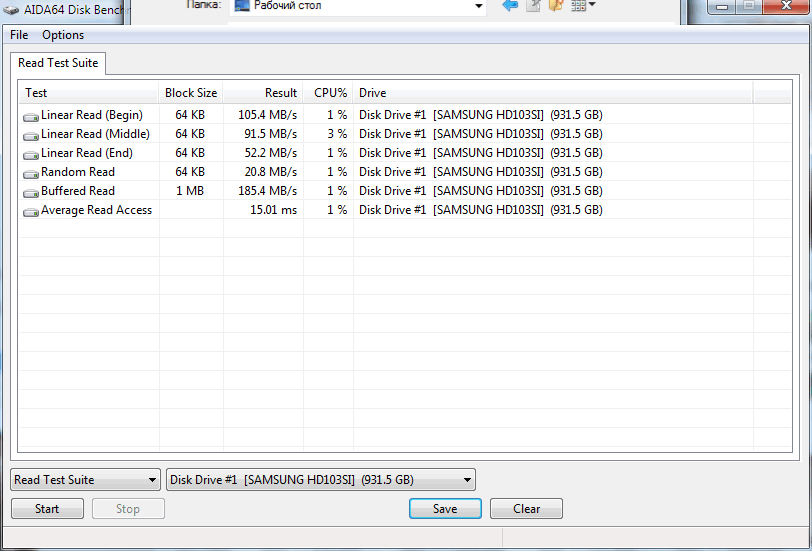The height and width of the screenshot is (551, 812).
Task: Sort by the CPU% column header
Action: 328,93
